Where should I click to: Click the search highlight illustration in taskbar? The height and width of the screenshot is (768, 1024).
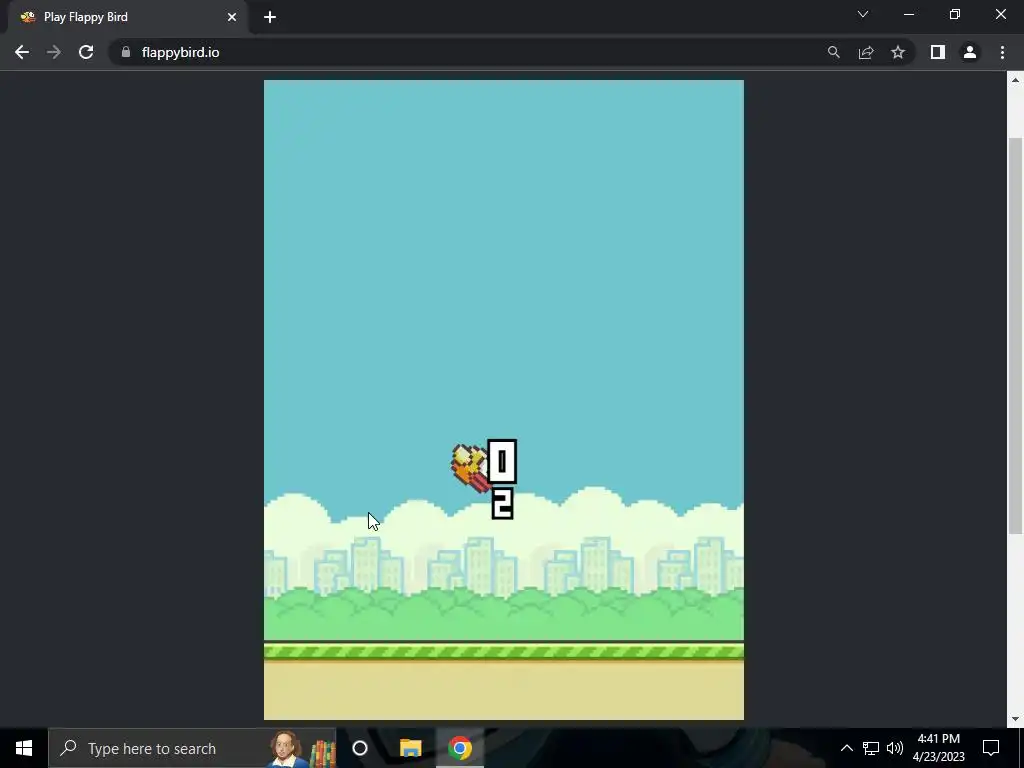tap(302, 749)
